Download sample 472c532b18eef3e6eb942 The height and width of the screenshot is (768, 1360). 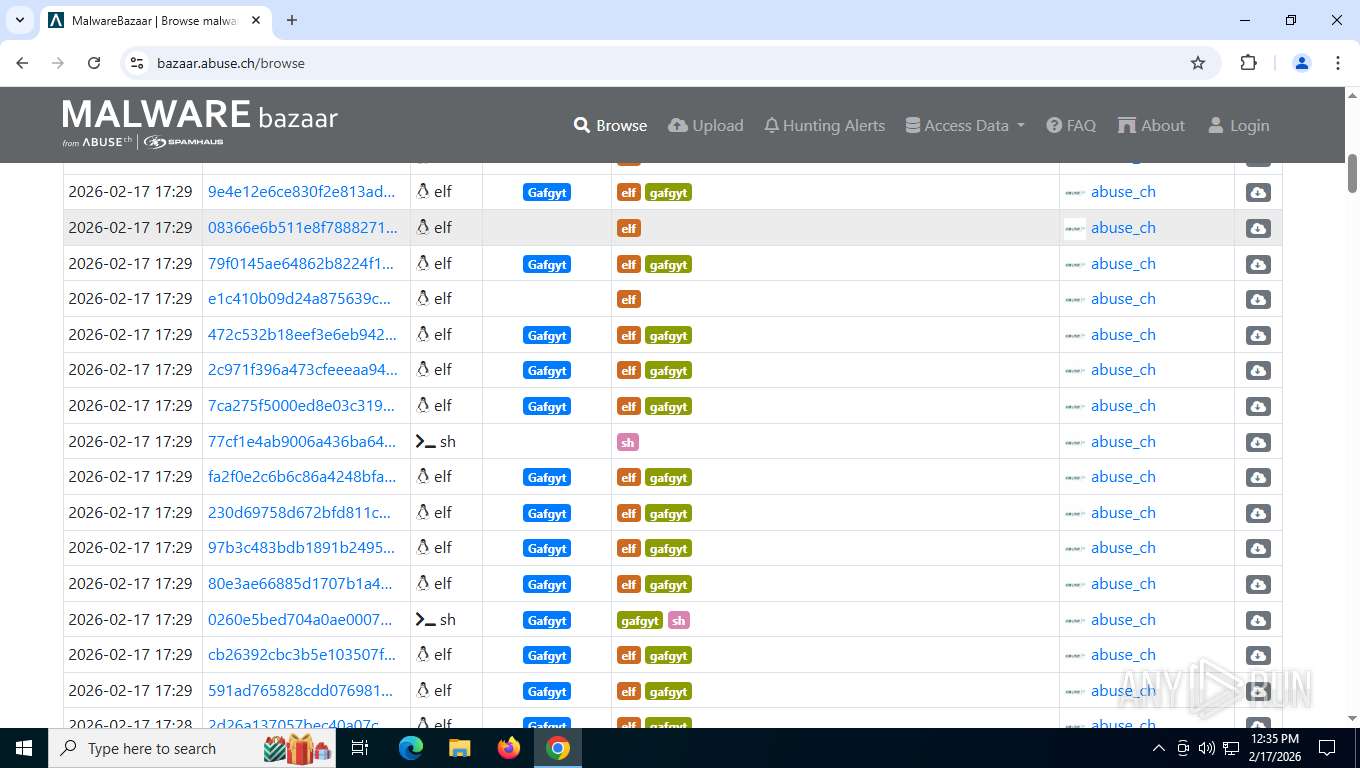[1258, 336]
